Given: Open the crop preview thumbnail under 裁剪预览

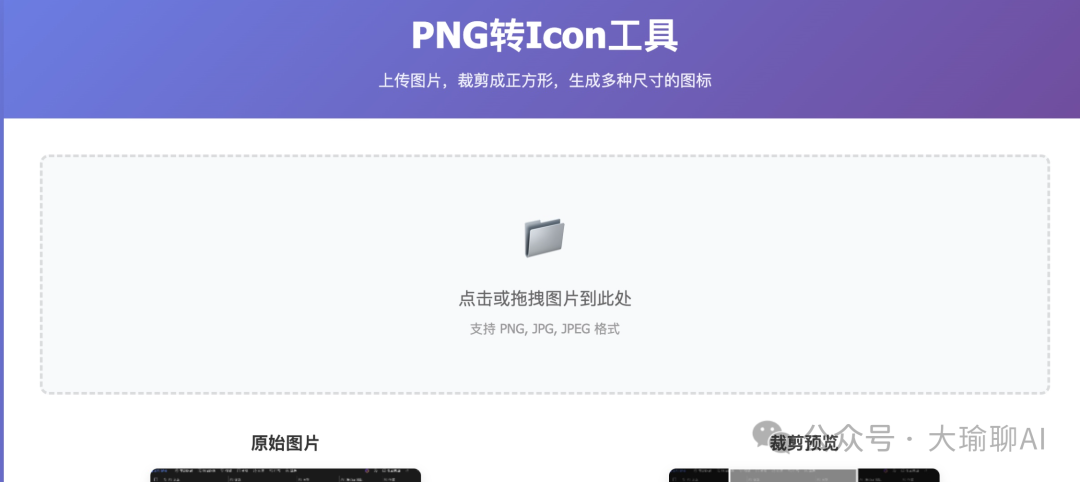Looking at the screenshot, I should pyautogui.click(x=804, y=475).
